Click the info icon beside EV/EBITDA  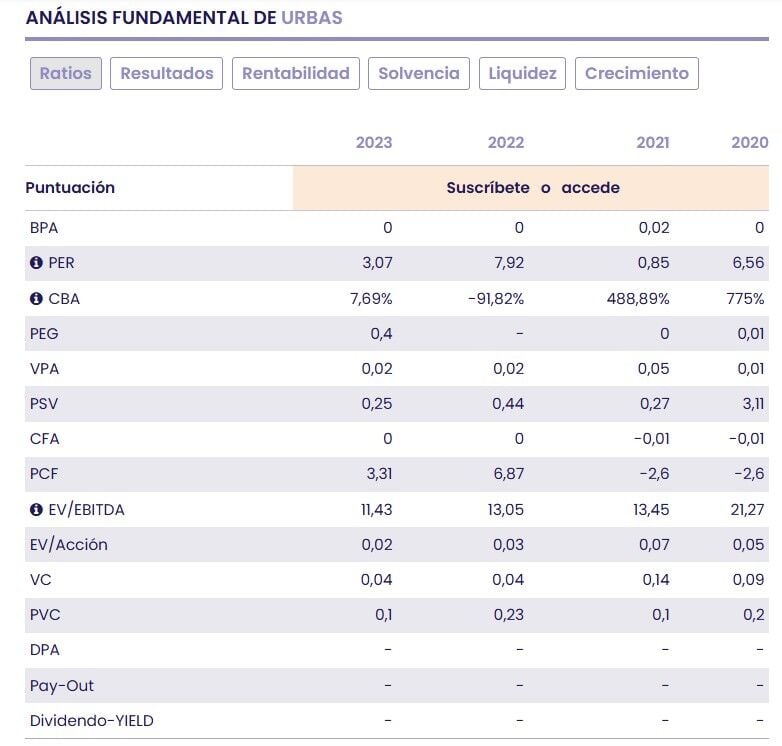tap(37, 510)
